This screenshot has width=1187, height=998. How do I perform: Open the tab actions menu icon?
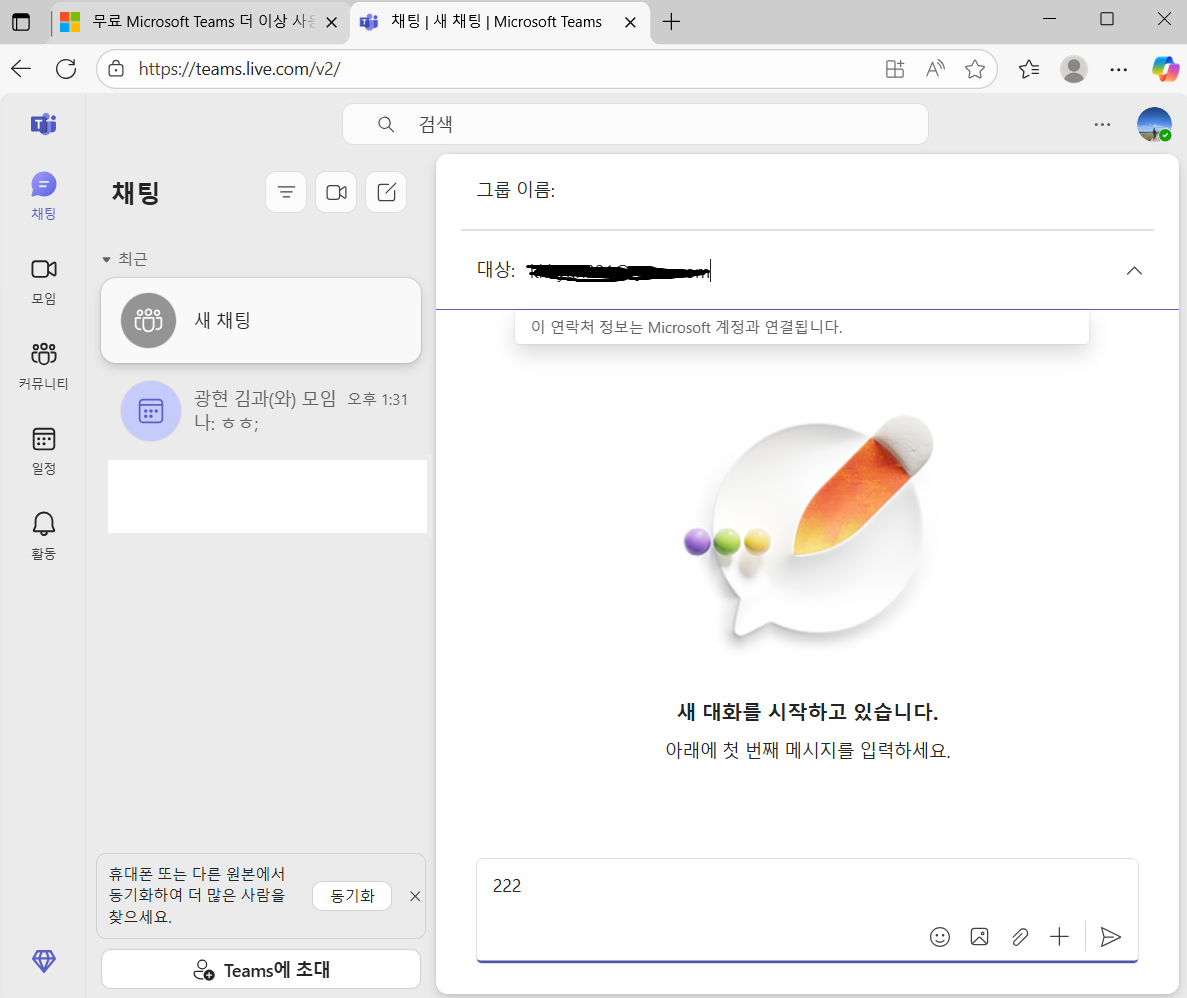(21, 22)
